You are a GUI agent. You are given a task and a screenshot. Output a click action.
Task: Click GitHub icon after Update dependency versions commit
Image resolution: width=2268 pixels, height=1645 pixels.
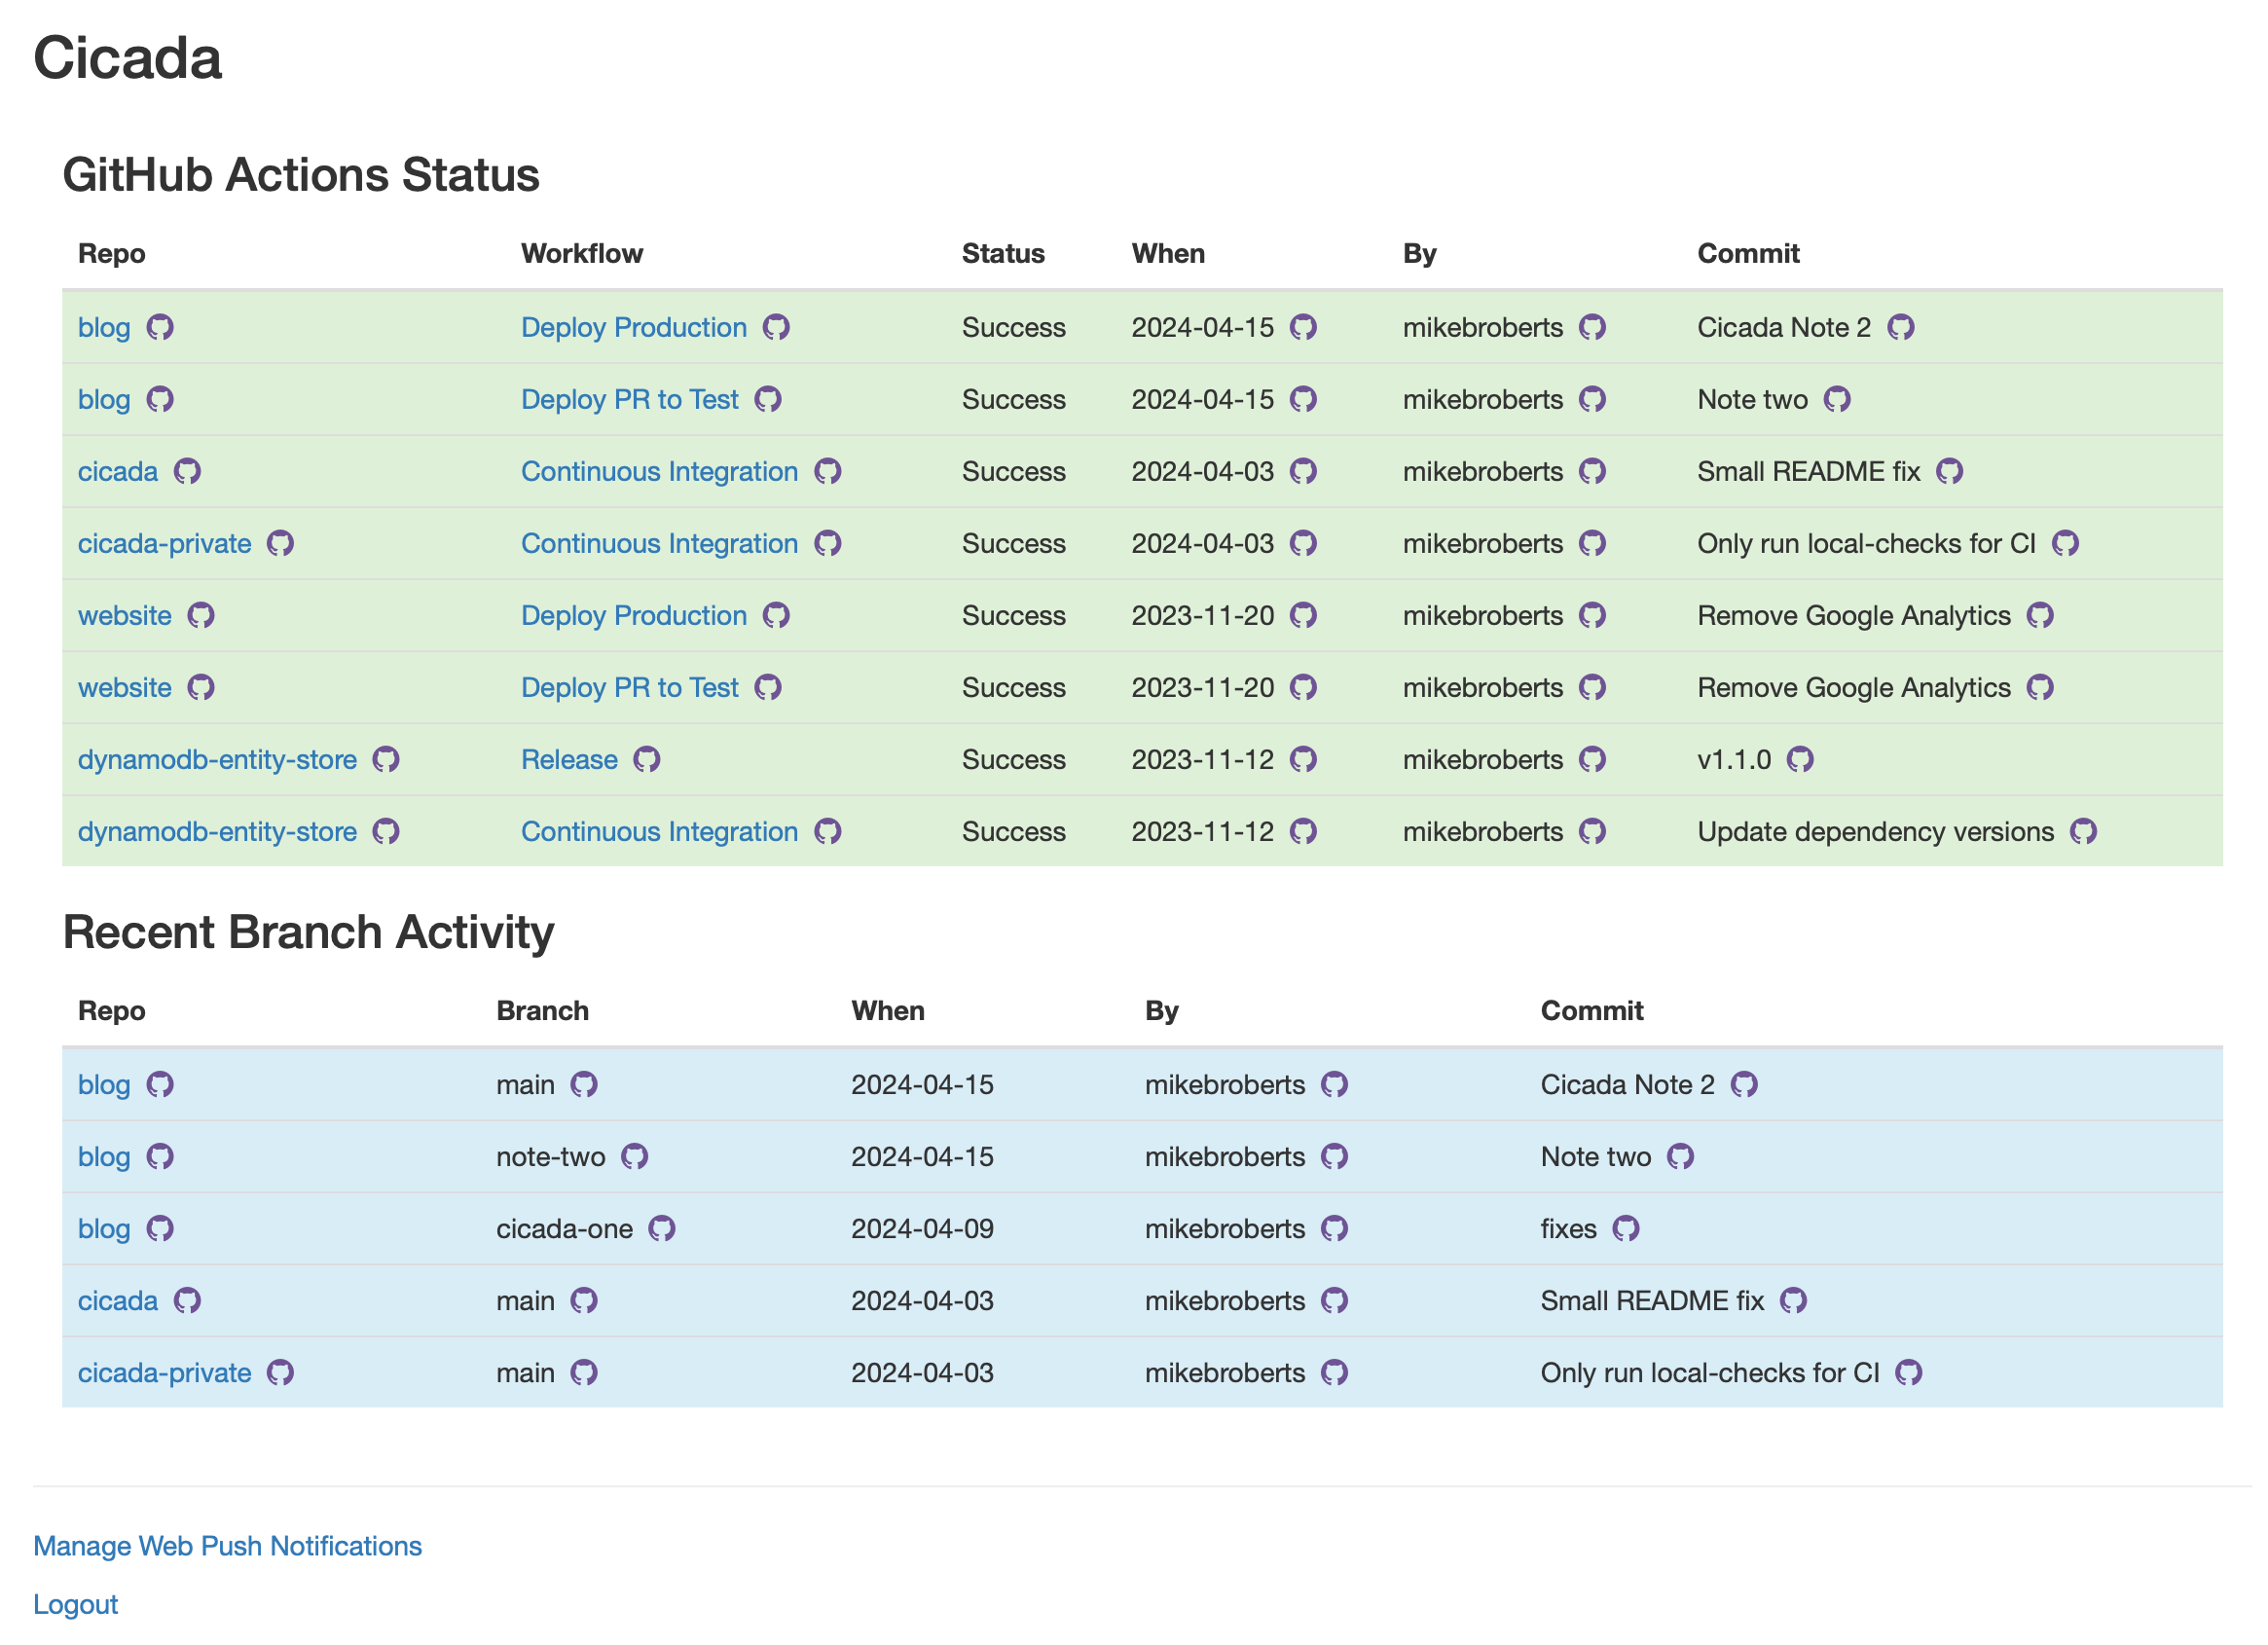click(2083, 831)
